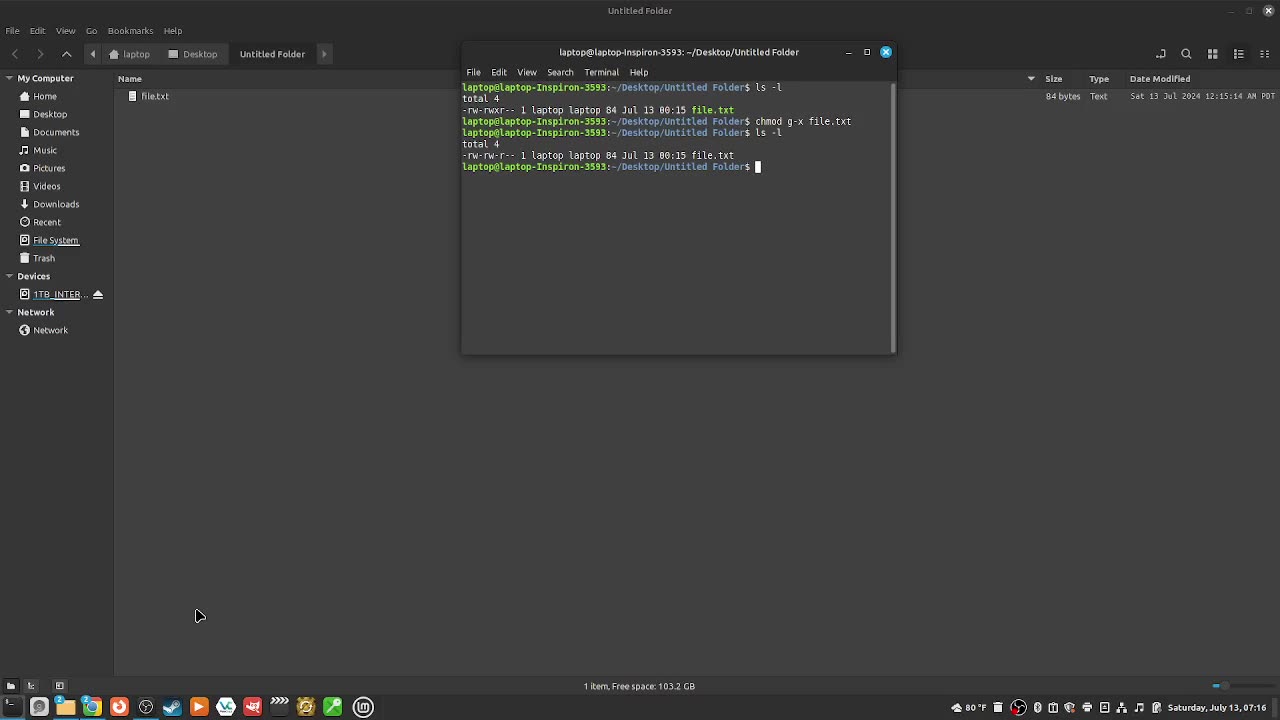This screenshot has width=1280, height=720.
Task: Click the music note tray icon
Action: pyautogui.click(x=1139, y=708)
